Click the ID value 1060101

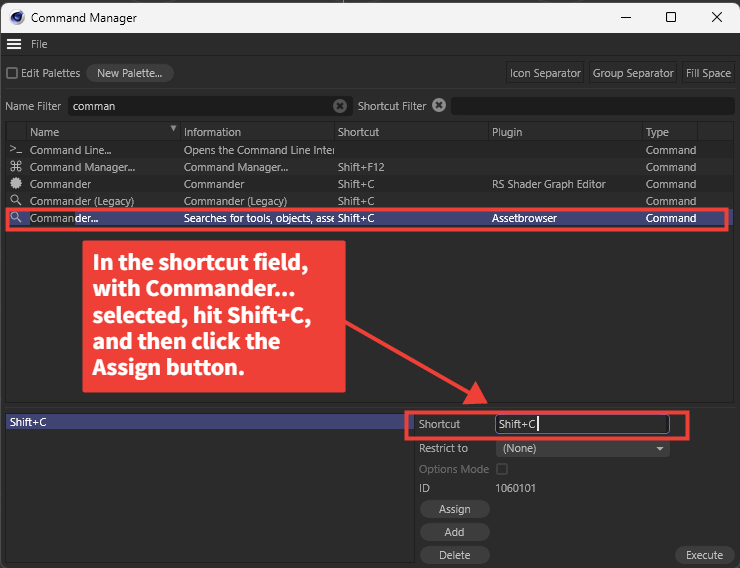(515, 488)
